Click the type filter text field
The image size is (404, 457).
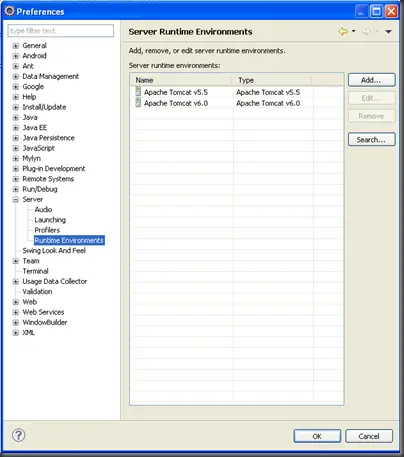click(x=61, y=31)
